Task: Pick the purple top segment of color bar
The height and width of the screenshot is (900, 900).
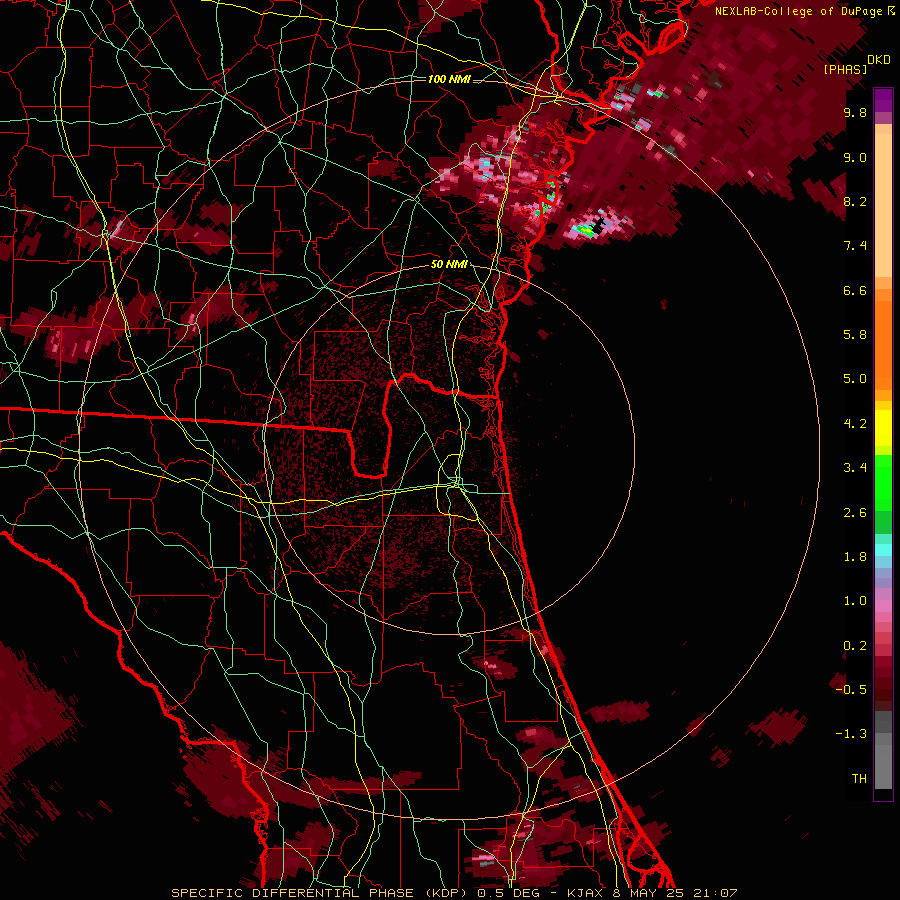Action: 883,100
